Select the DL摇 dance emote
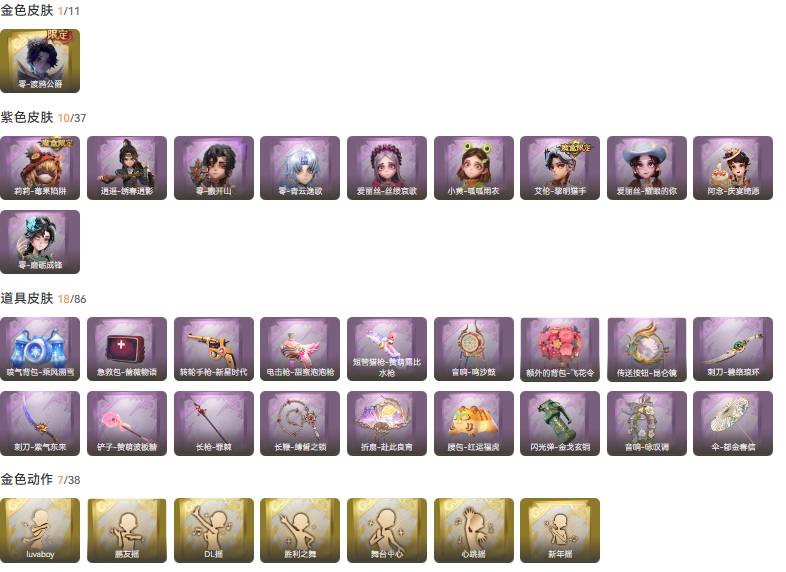This screenshot has height=572, width=786. click(x=214, y=530)
